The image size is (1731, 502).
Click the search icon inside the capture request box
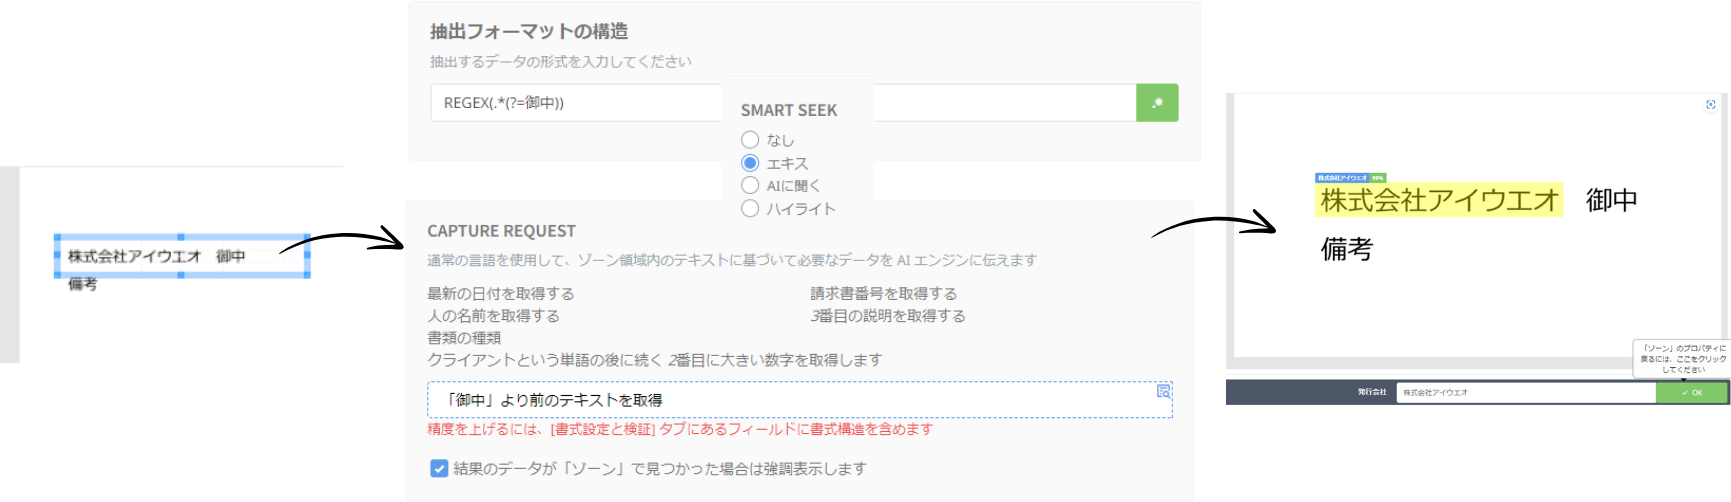[x=1163, y=391]
